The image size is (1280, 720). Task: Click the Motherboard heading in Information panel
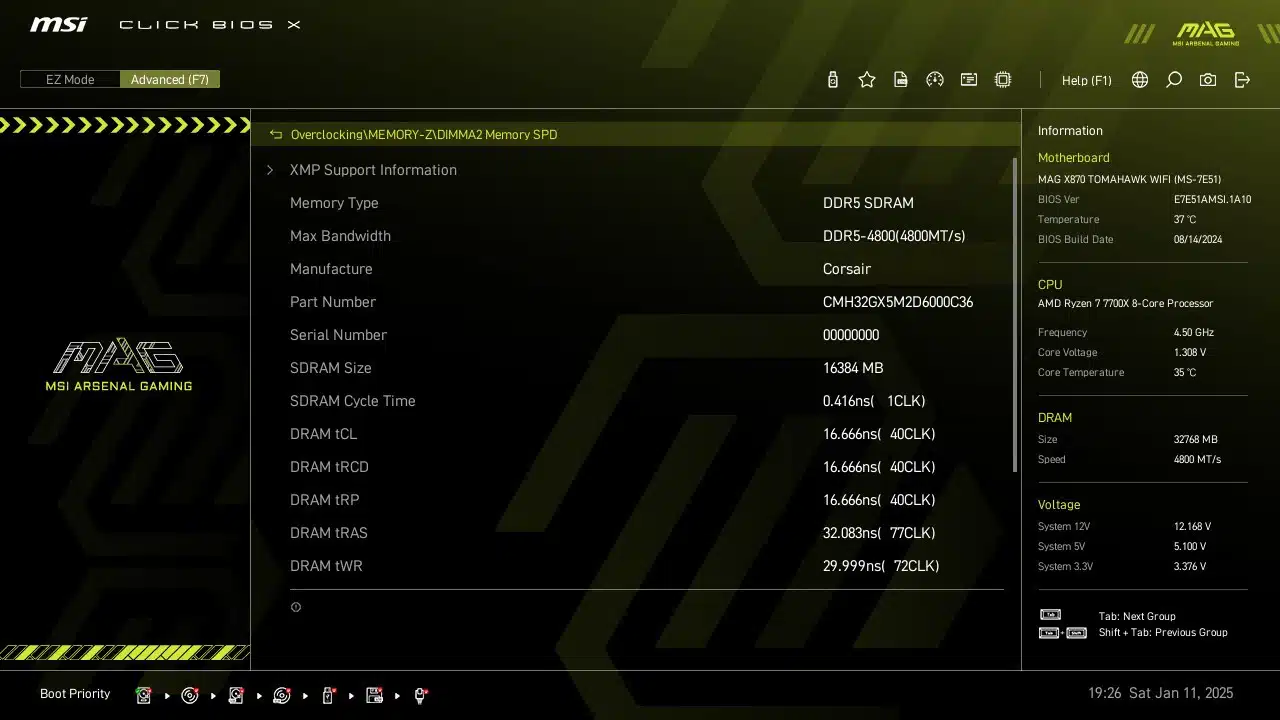1073,158
